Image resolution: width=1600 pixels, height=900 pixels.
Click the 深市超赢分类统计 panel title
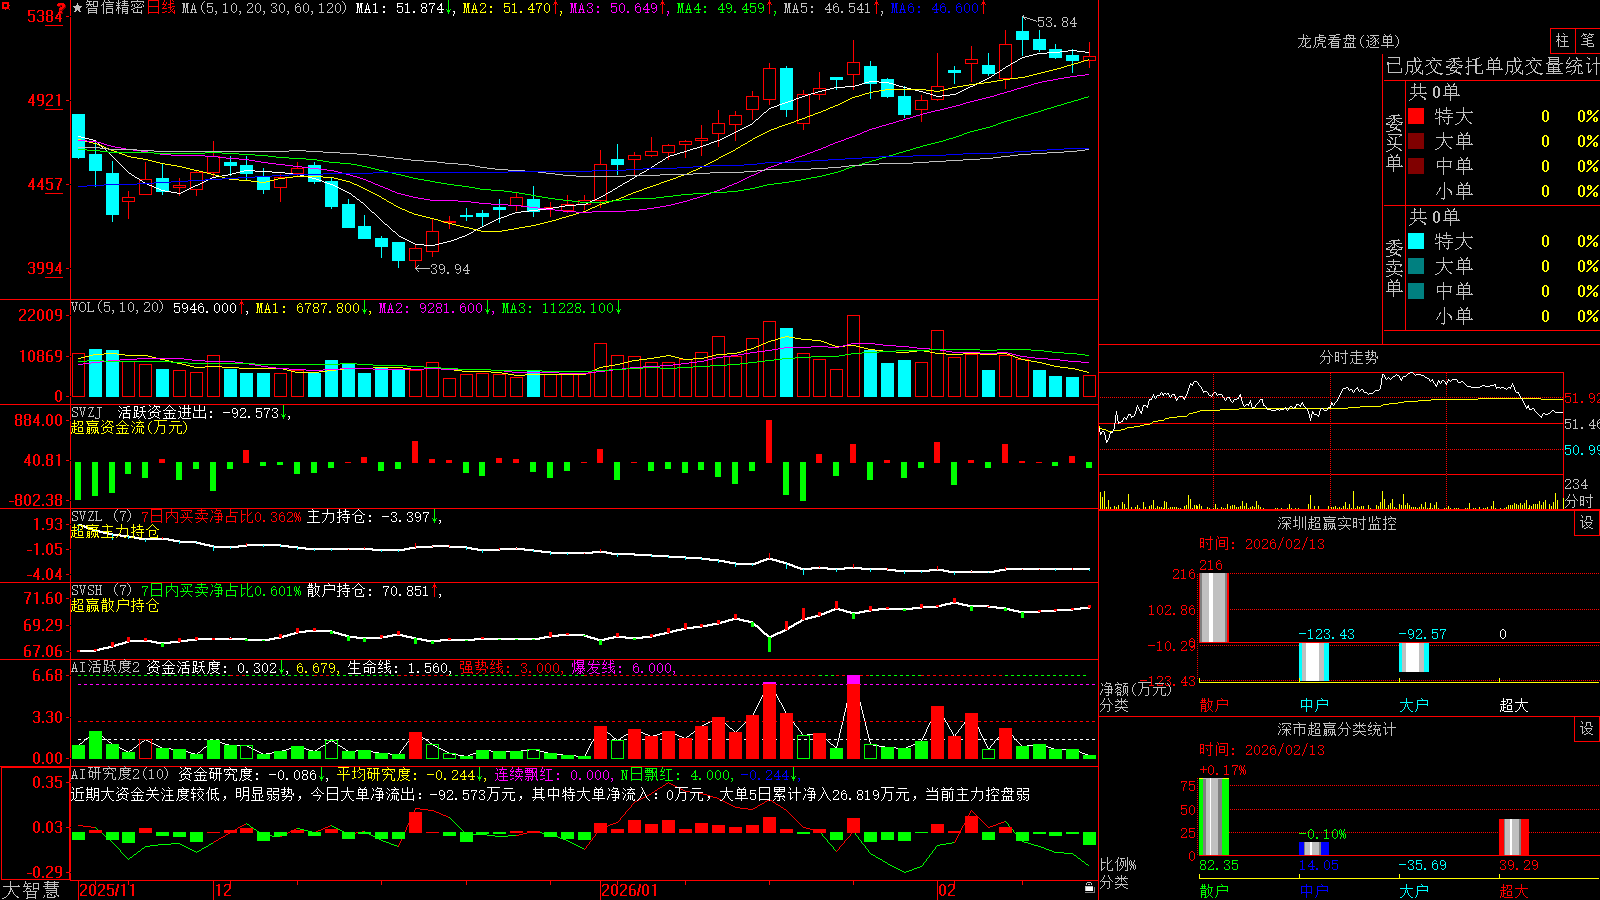tap(1336, 729)
